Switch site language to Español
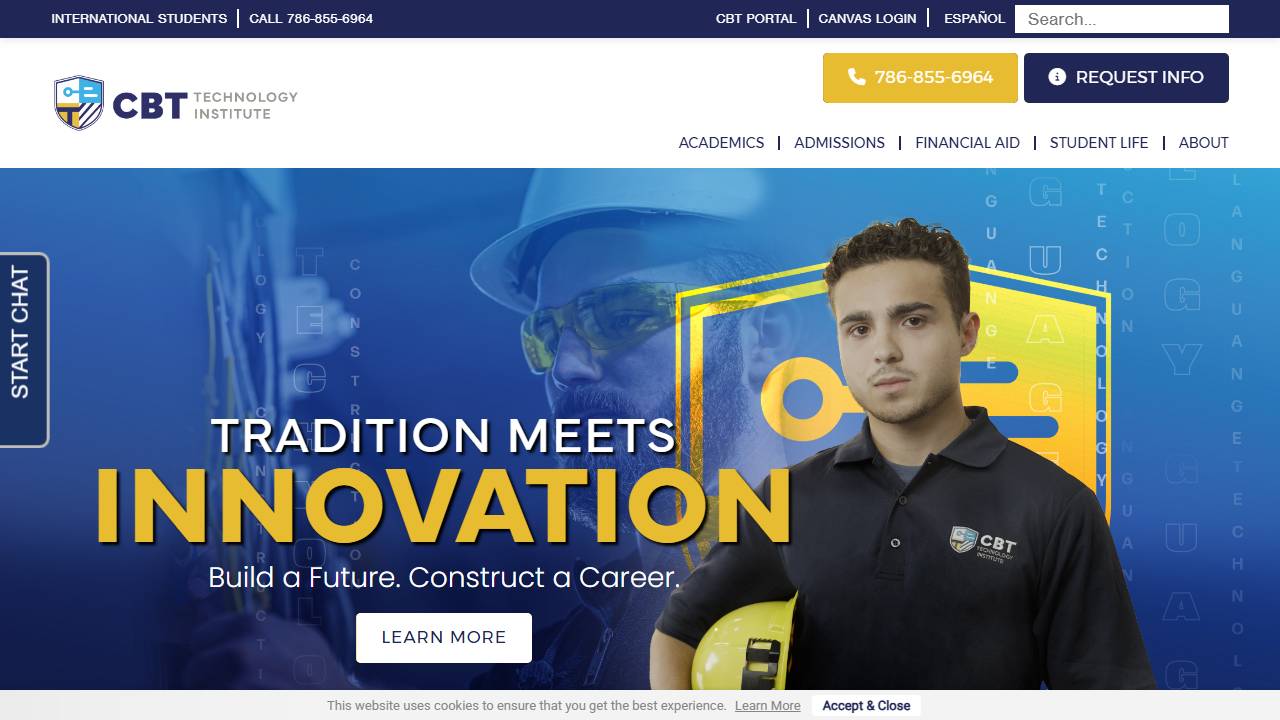Screen dimensions: 1280x720 pyautogui.click(x=974, y=18)
